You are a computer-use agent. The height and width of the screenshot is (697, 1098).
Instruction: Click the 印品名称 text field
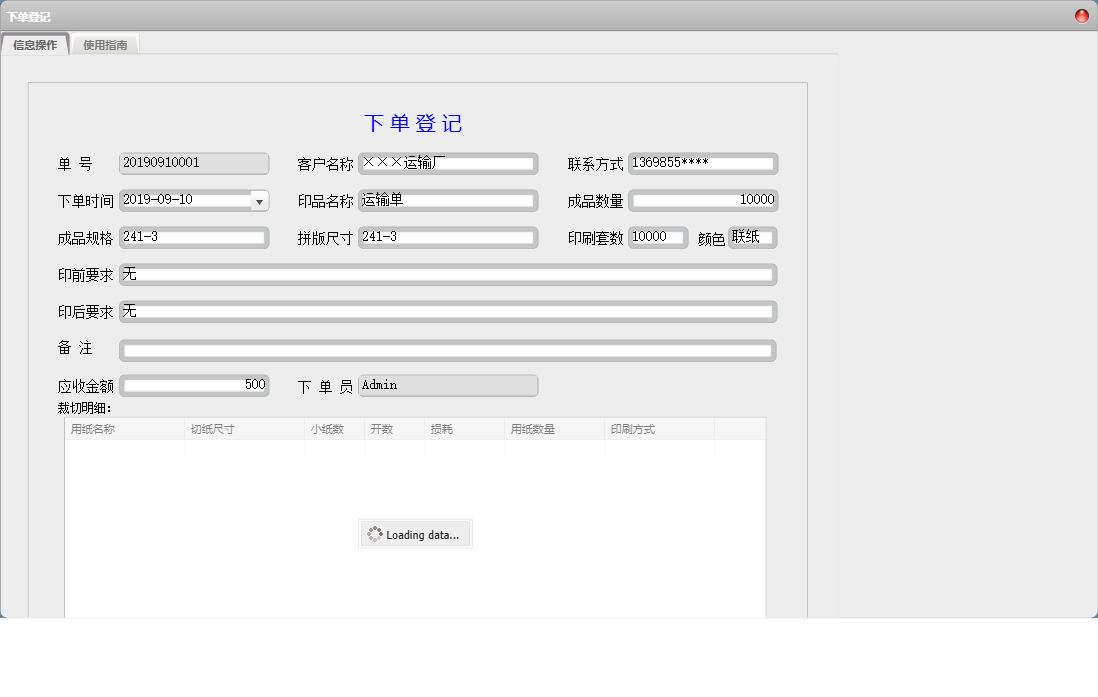448,200
